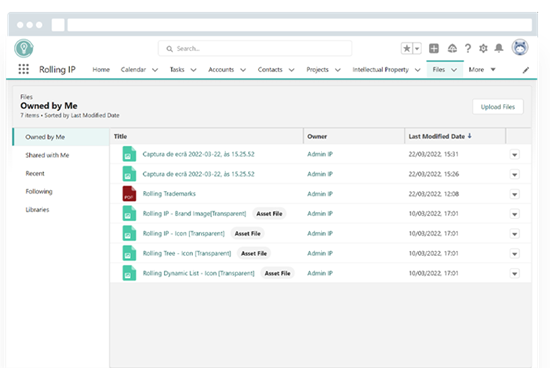Open the Setup gear icon
550x368 pixels.
[483, 48]
